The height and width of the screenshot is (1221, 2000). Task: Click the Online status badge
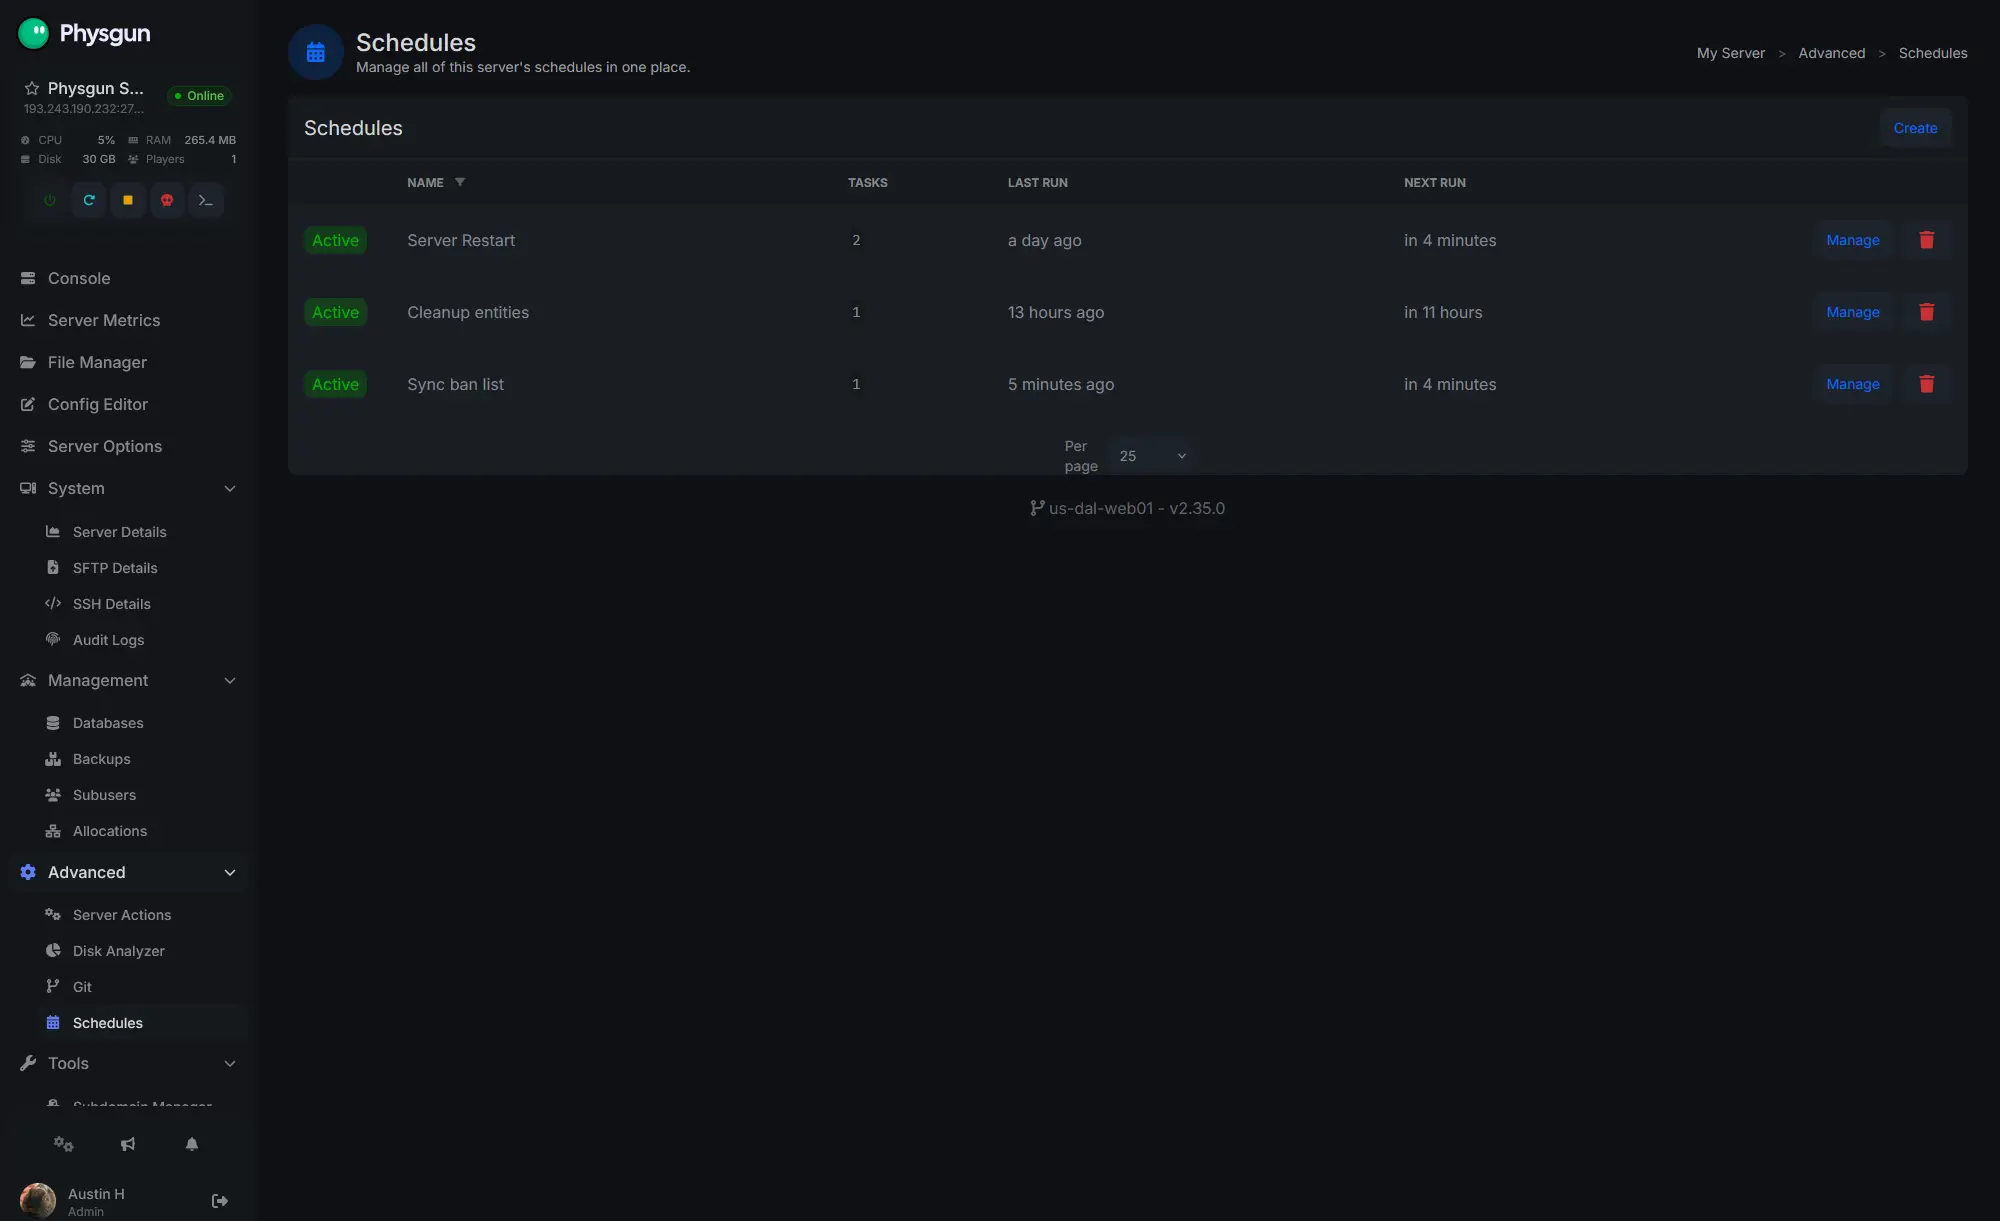(199, 96)
